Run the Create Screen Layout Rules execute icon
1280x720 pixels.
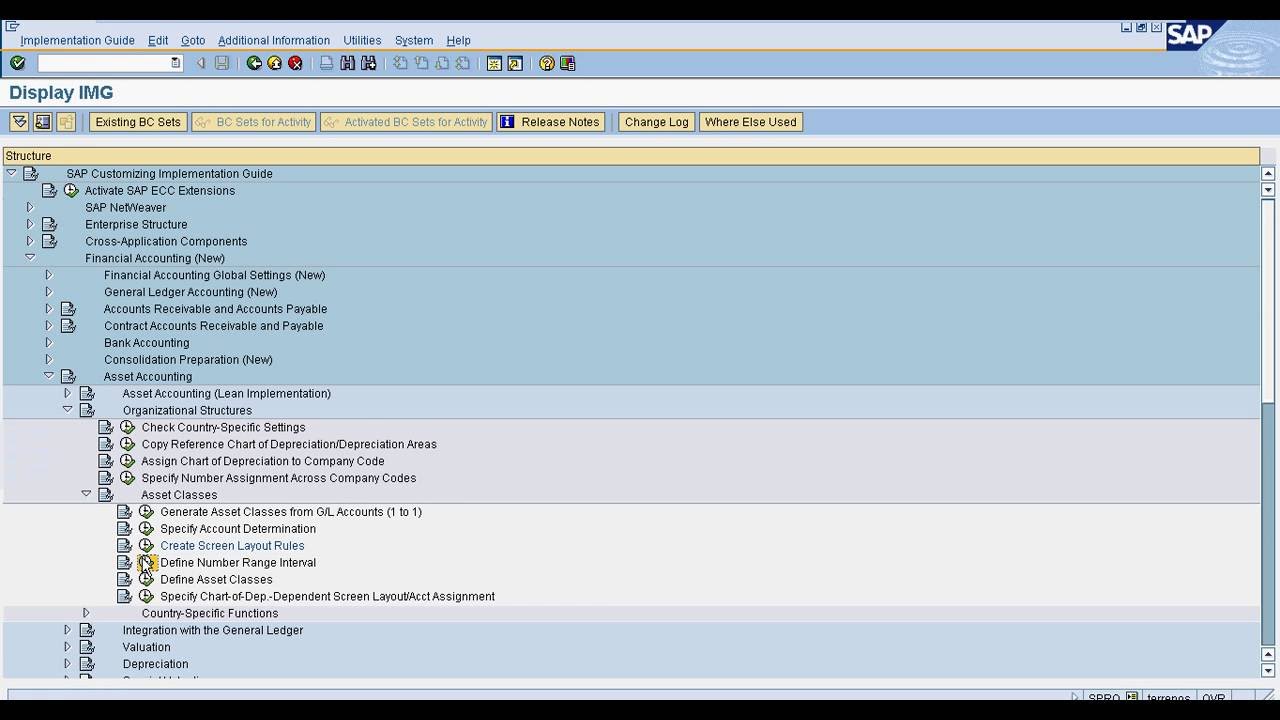[x=146, y=546]
